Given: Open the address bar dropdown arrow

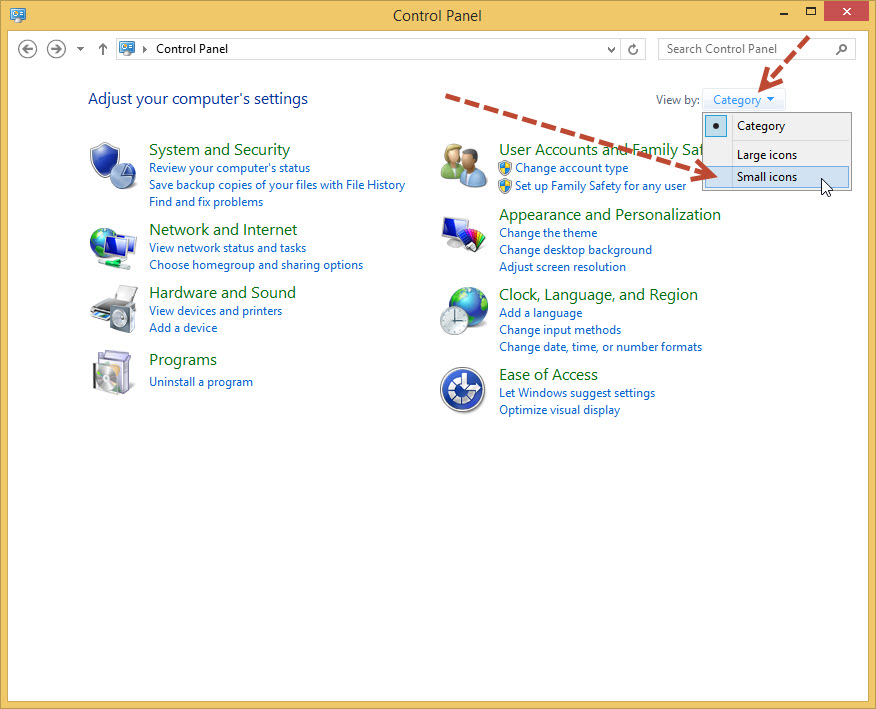Looking at the screenshot, I should click(x=610, y=48).
